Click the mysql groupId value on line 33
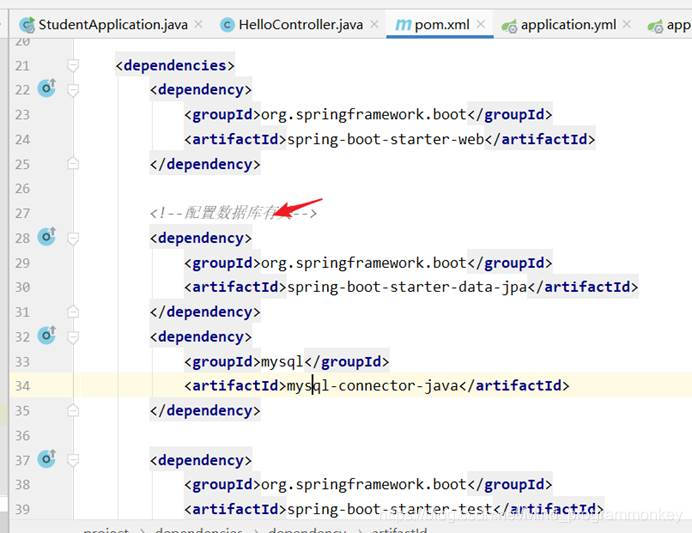 (x=282, y=362)
